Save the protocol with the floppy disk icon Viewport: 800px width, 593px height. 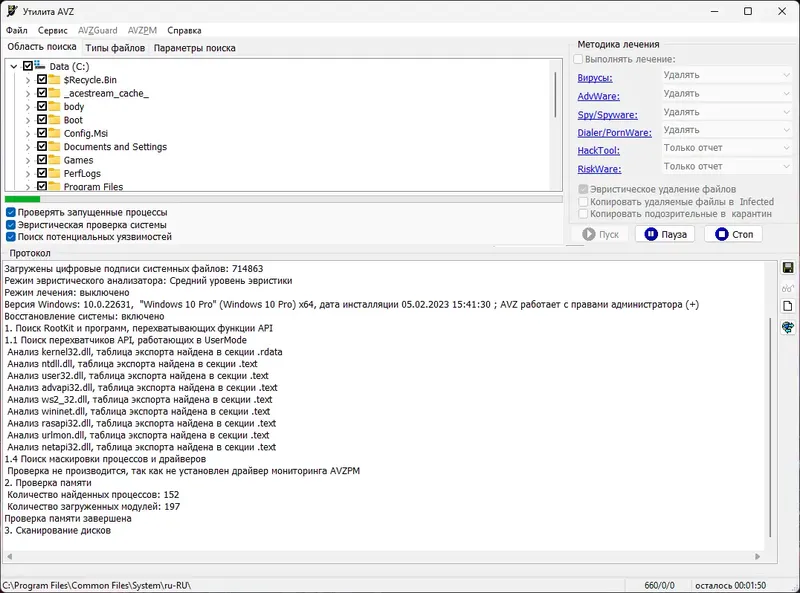788,268
